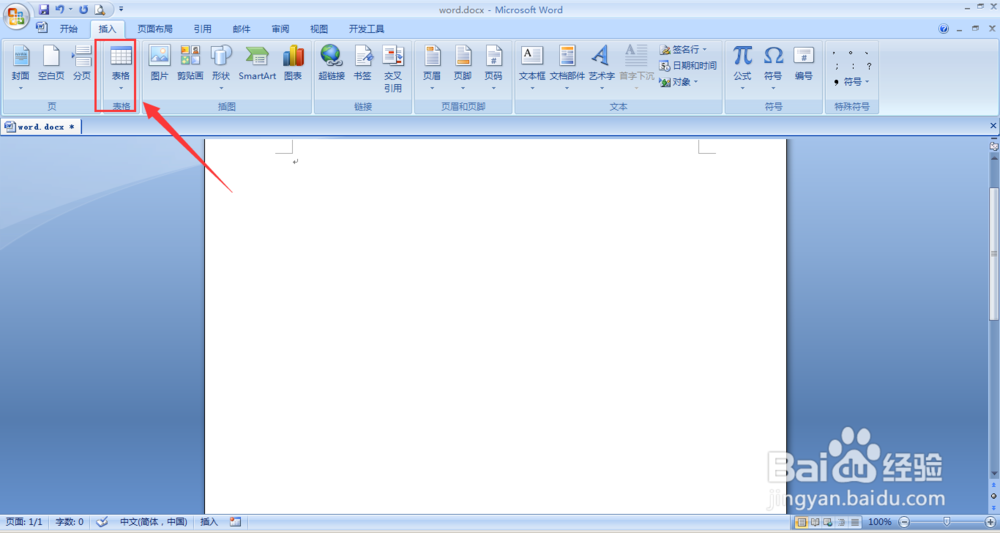This screenshot has width=1000, height=533.
Task: Insert an equation (公式)
Action: pyautogui.click(x=742, y=68)
